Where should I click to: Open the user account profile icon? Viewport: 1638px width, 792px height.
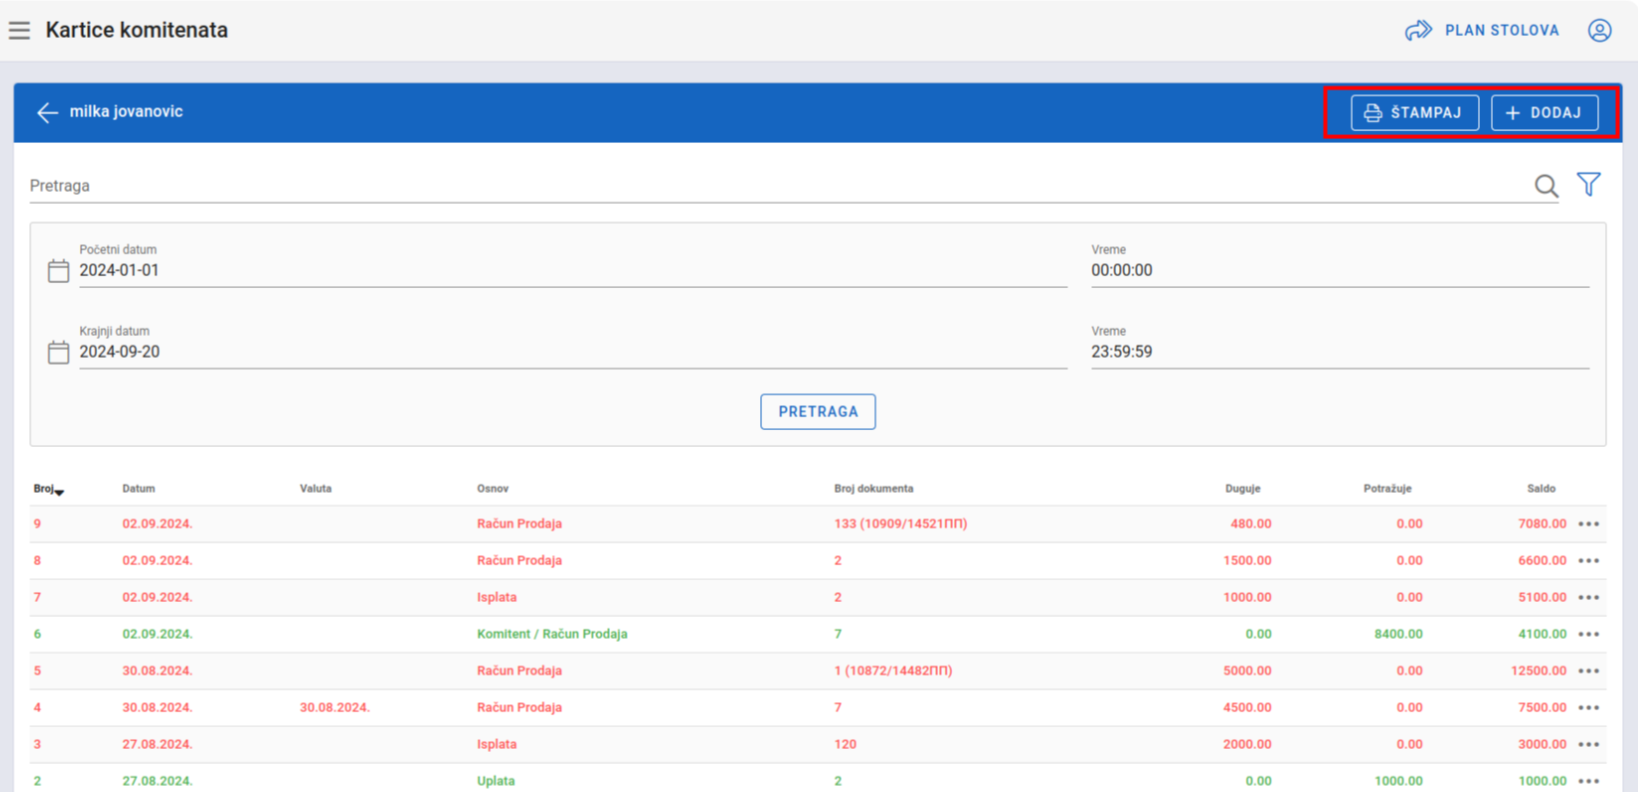[x=1599, y=30]
